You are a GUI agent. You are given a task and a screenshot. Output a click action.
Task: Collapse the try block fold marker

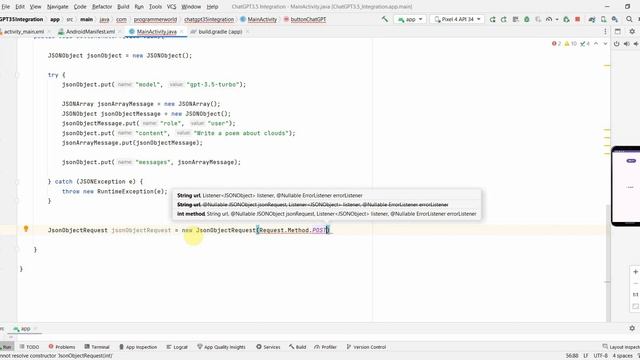(x=17, y=75)
